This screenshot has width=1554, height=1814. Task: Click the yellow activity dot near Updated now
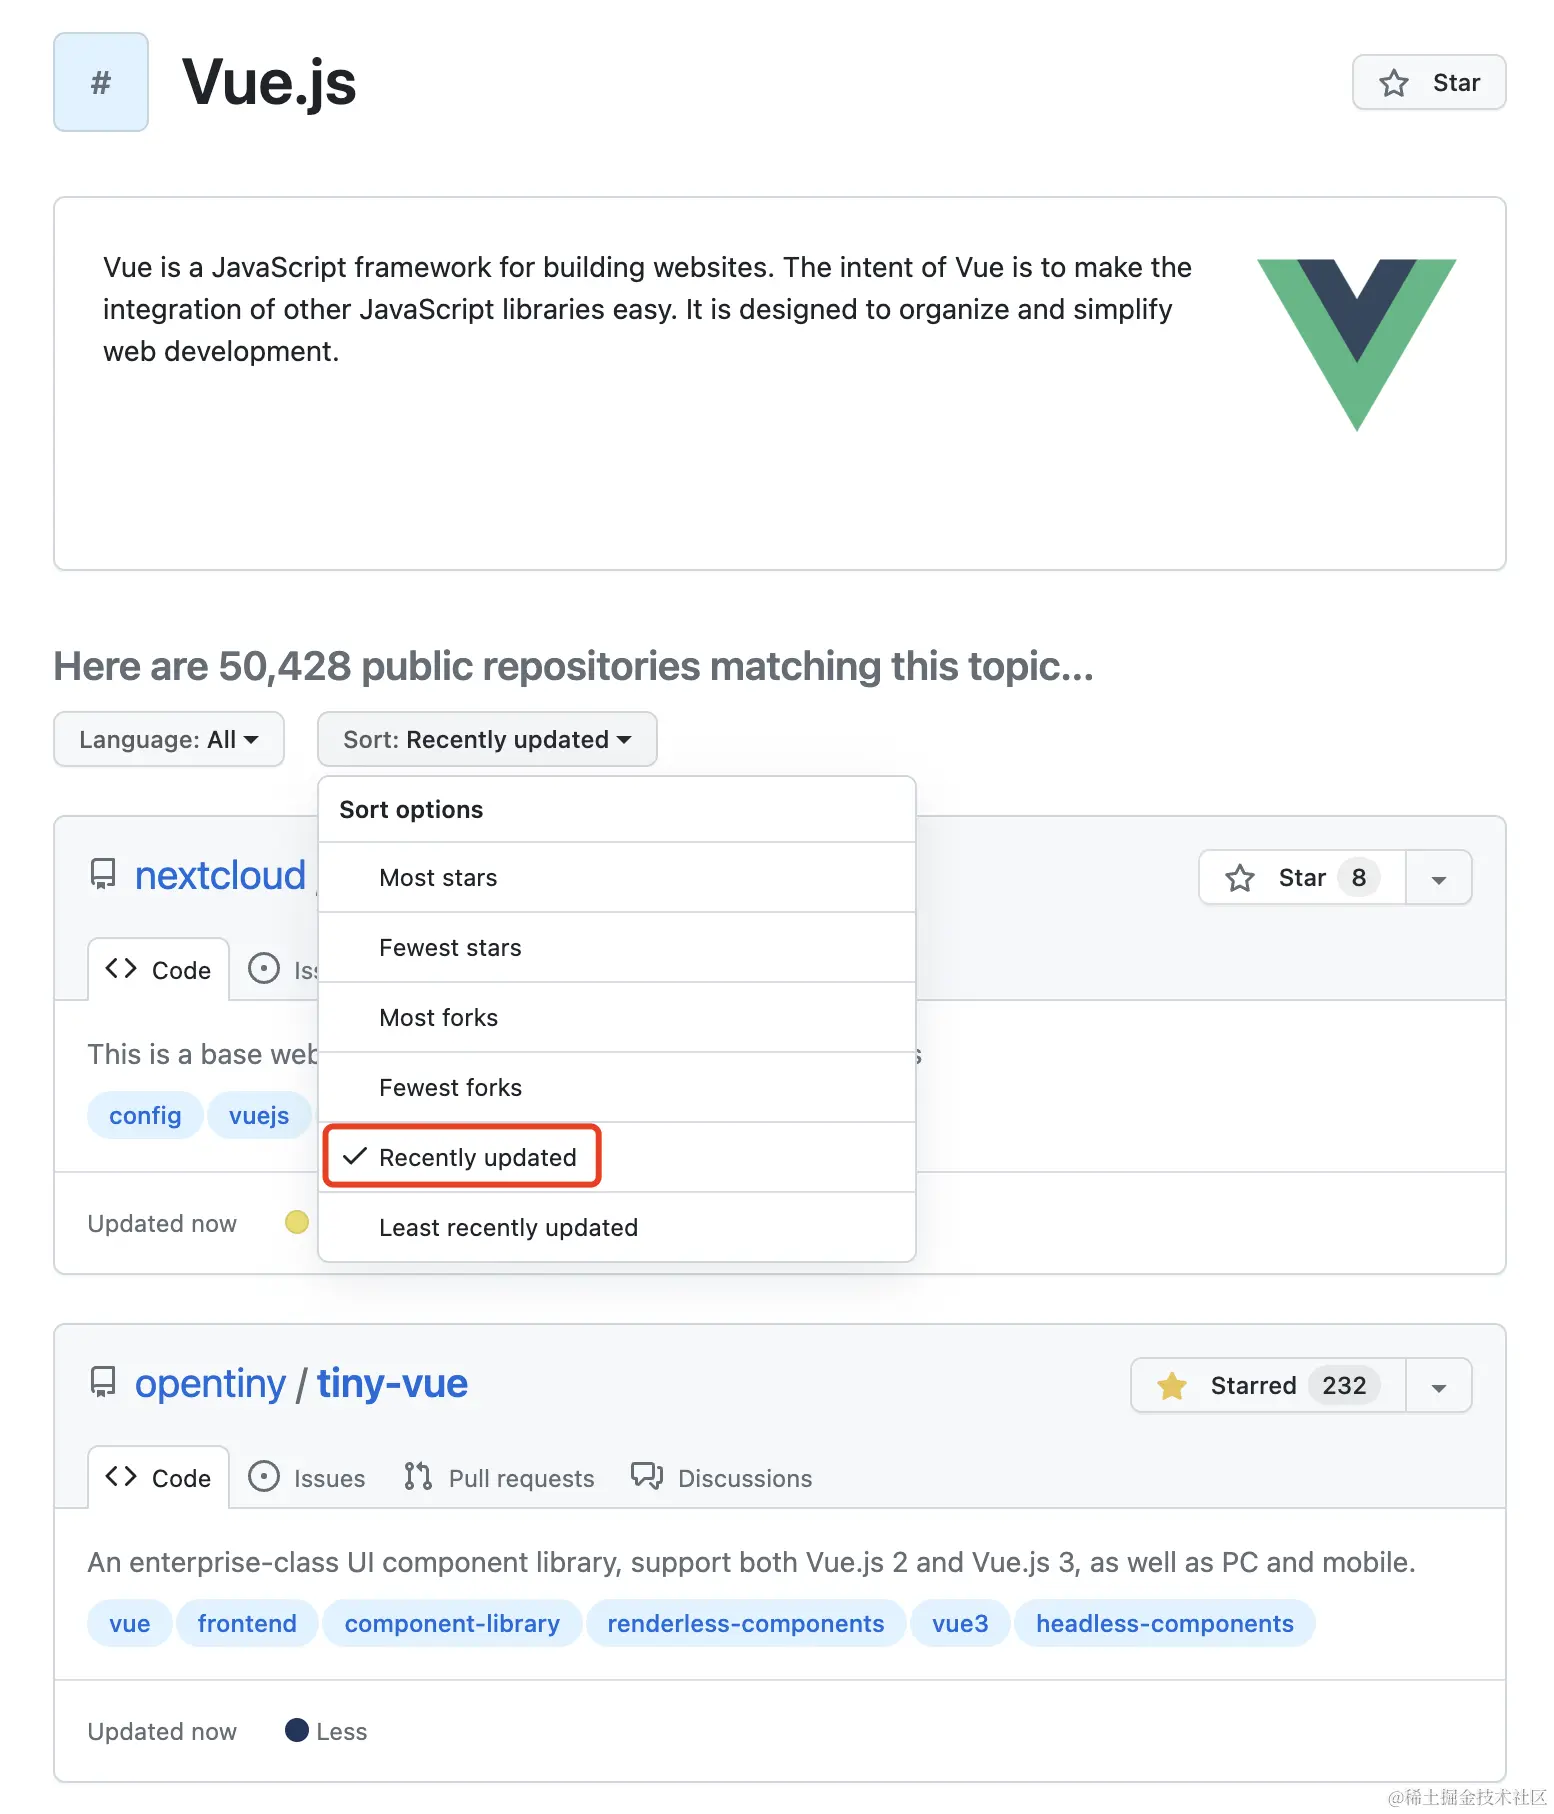(296, 1222)
